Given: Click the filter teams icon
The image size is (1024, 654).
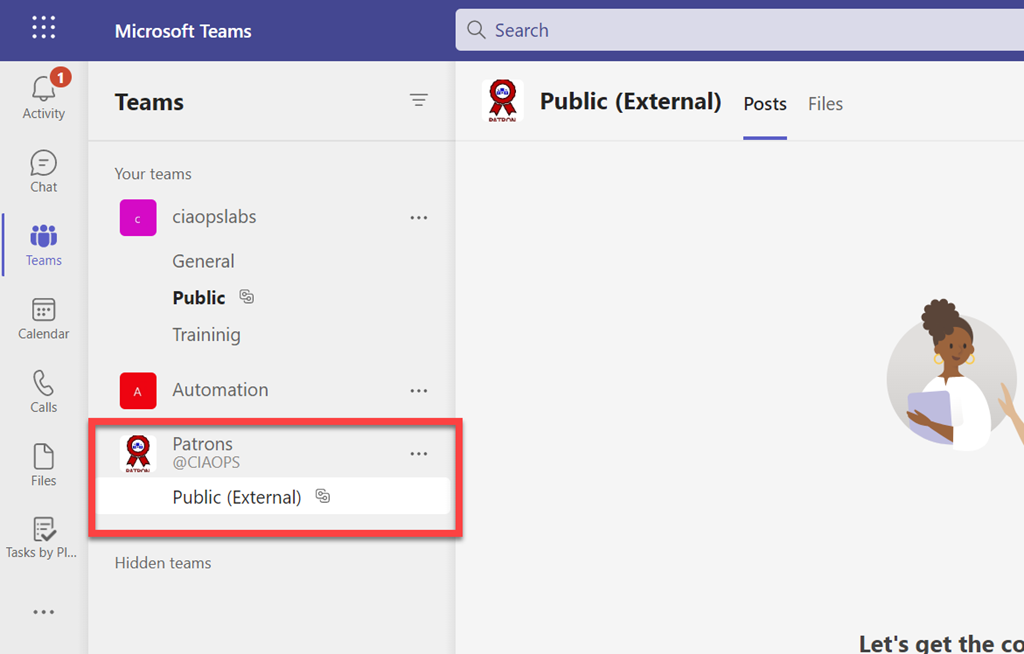Looking at the screenshot, I should (x=419, y=100).
